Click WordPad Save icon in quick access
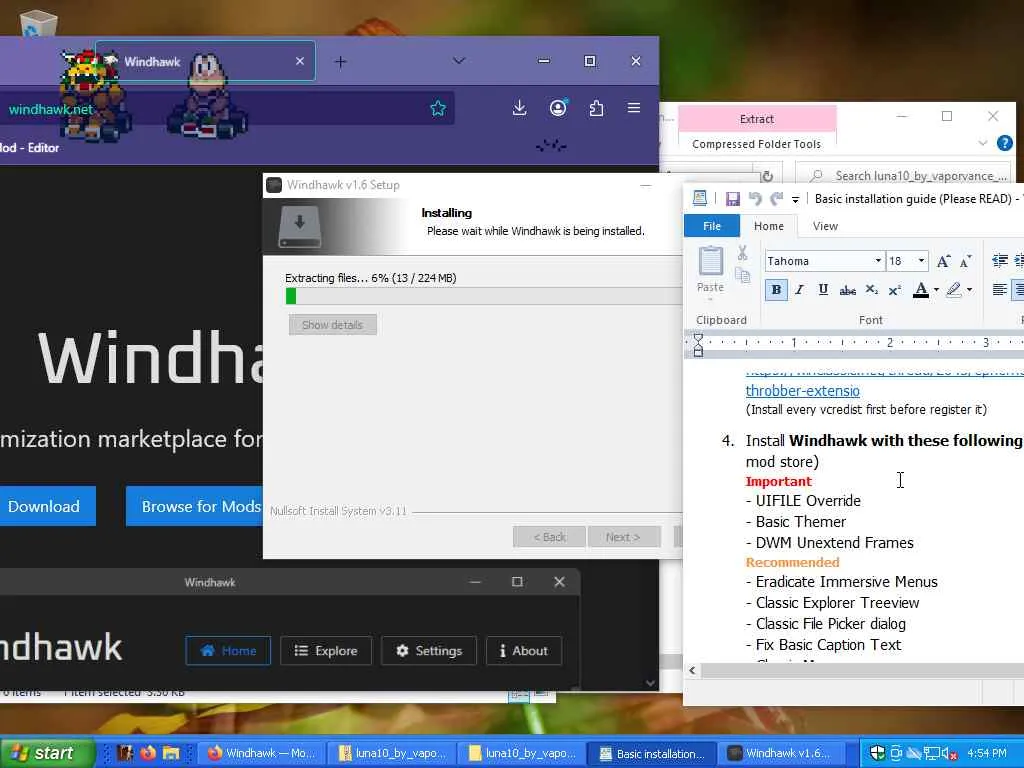The height and width of the screenshot is (768, 1024). click(733, 199)
